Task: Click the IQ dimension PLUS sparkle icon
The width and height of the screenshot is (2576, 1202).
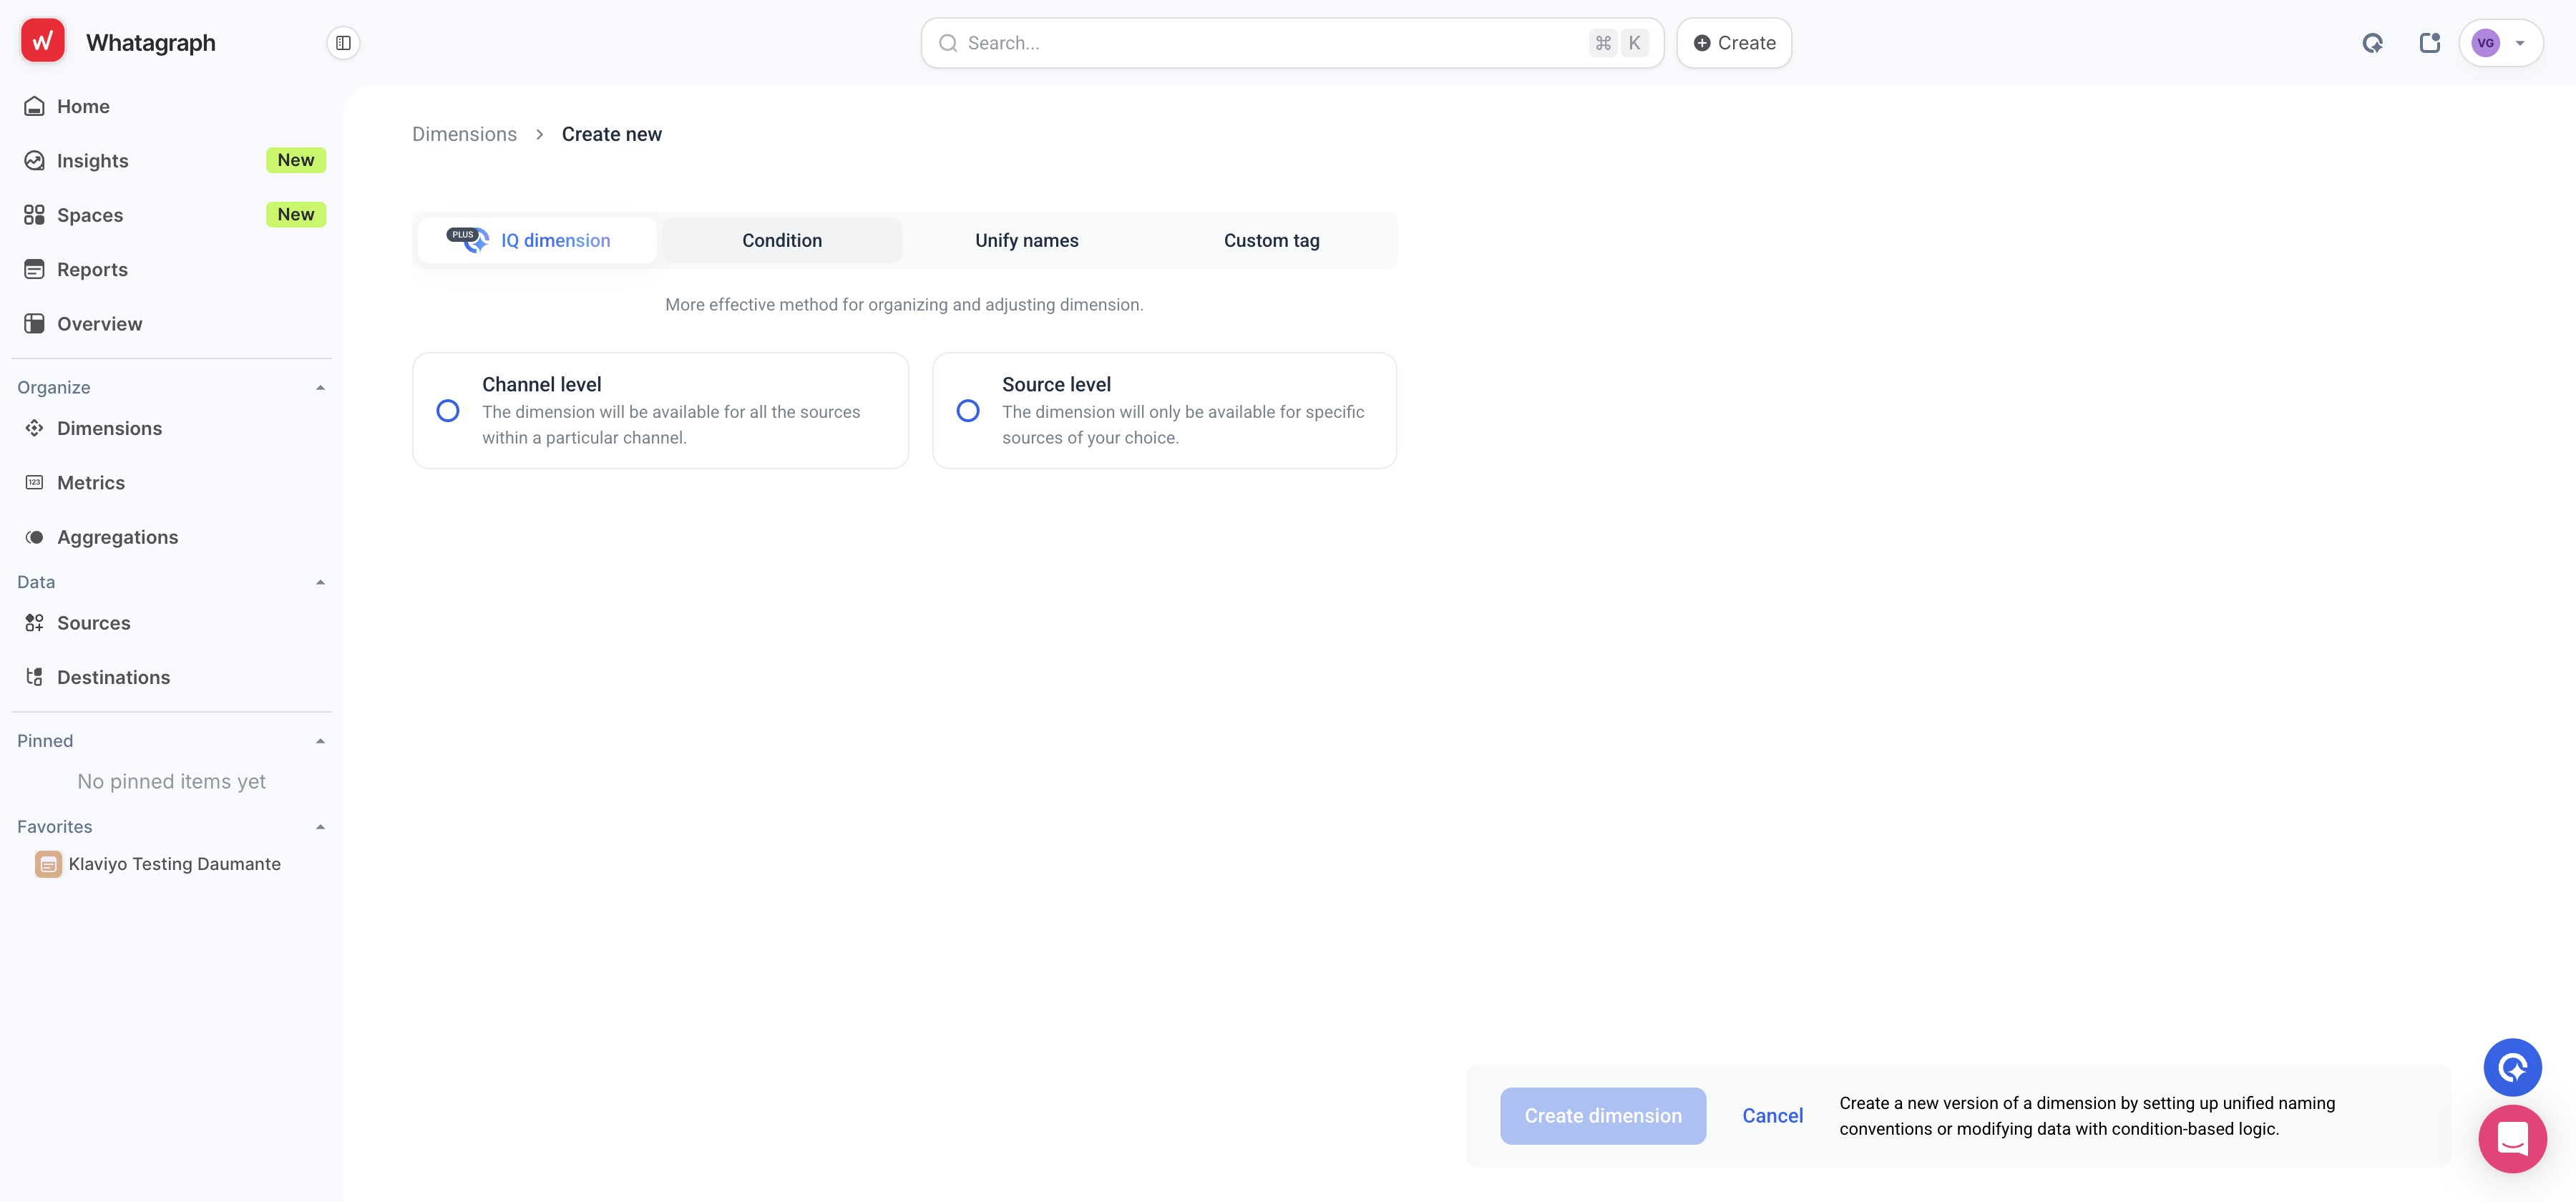Action: (468, 240)
